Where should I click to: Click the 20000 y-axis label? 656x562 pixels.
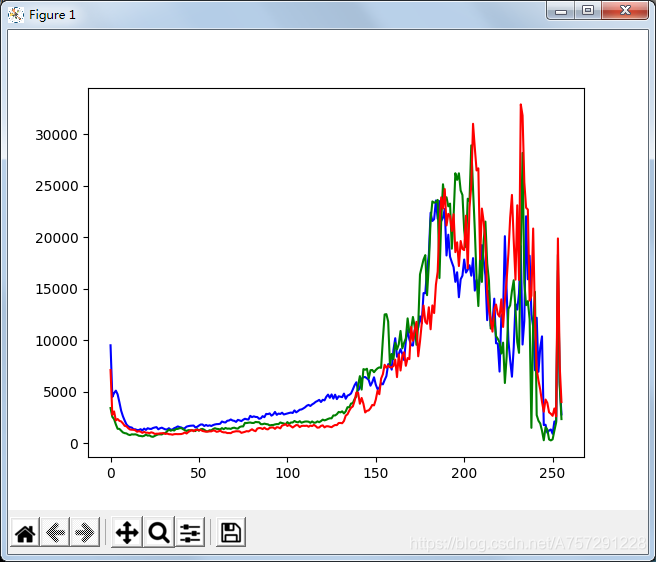[56, 238]
